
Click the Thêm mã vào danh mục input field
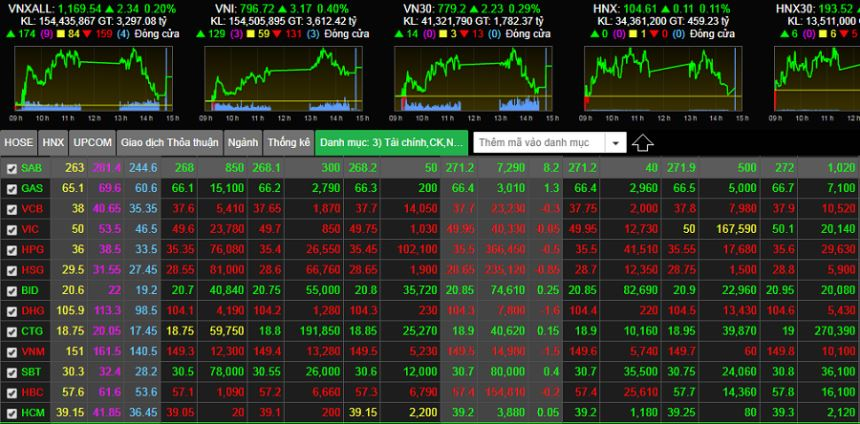click(538, 143)
